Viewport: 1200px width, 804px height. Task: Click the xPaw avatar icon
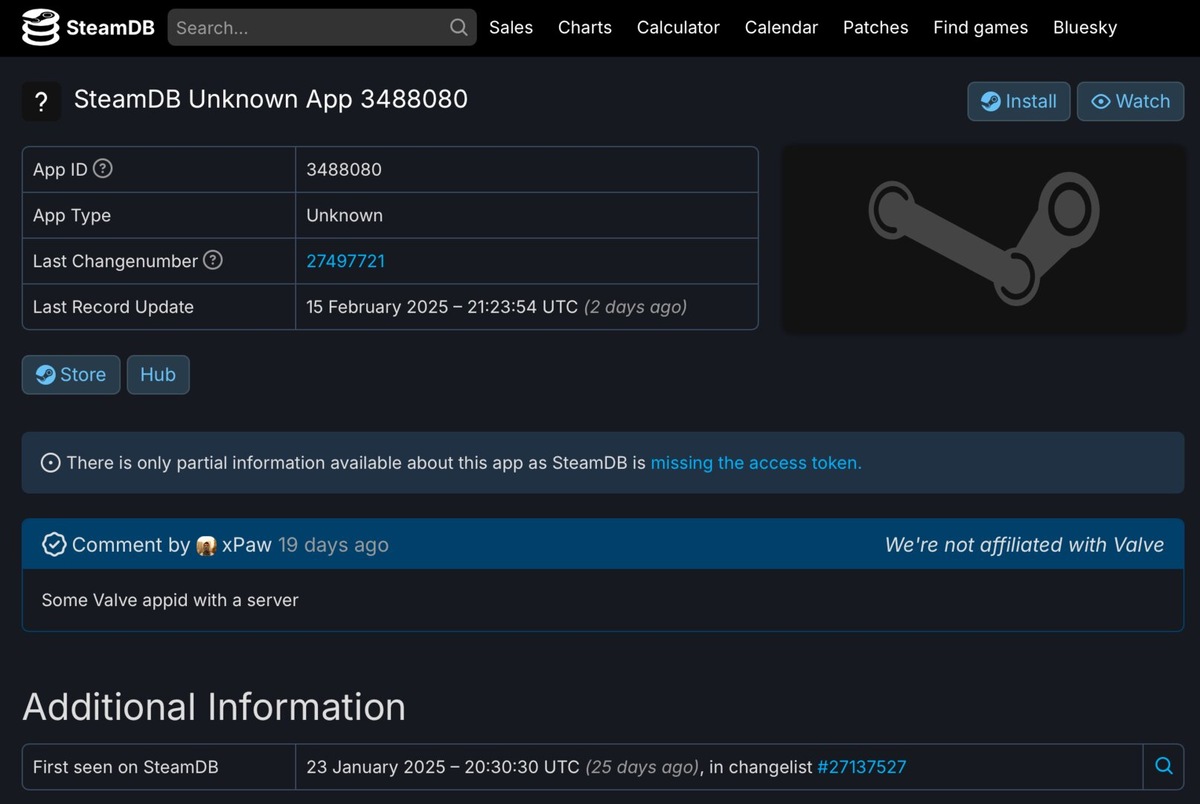click(206, 546)
